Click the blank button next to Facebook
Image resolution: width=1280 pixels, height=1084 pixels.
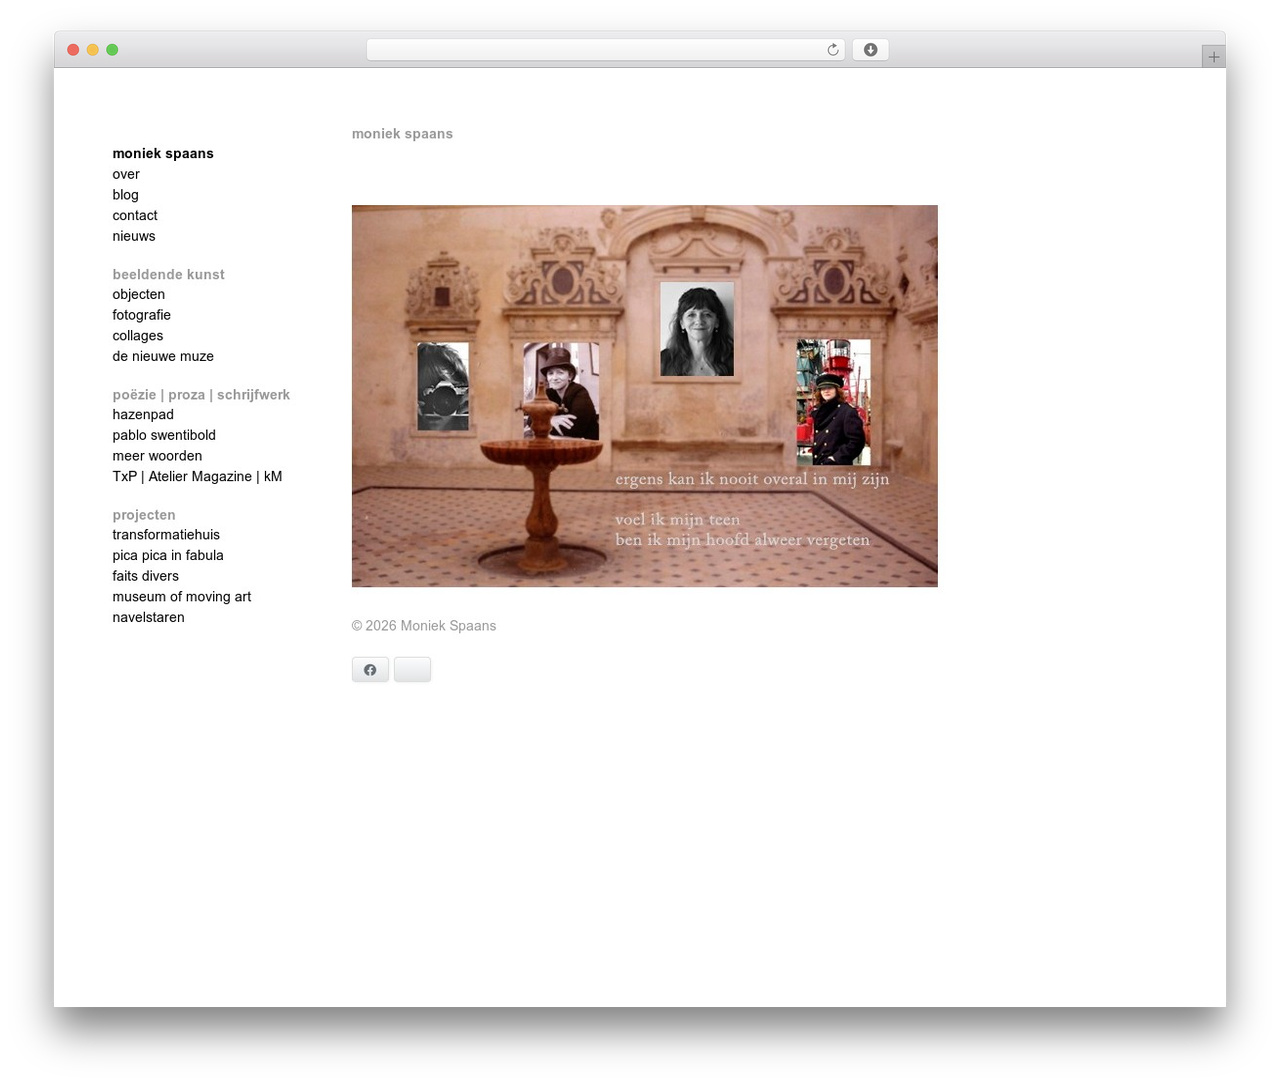click(x=412, y=669)
